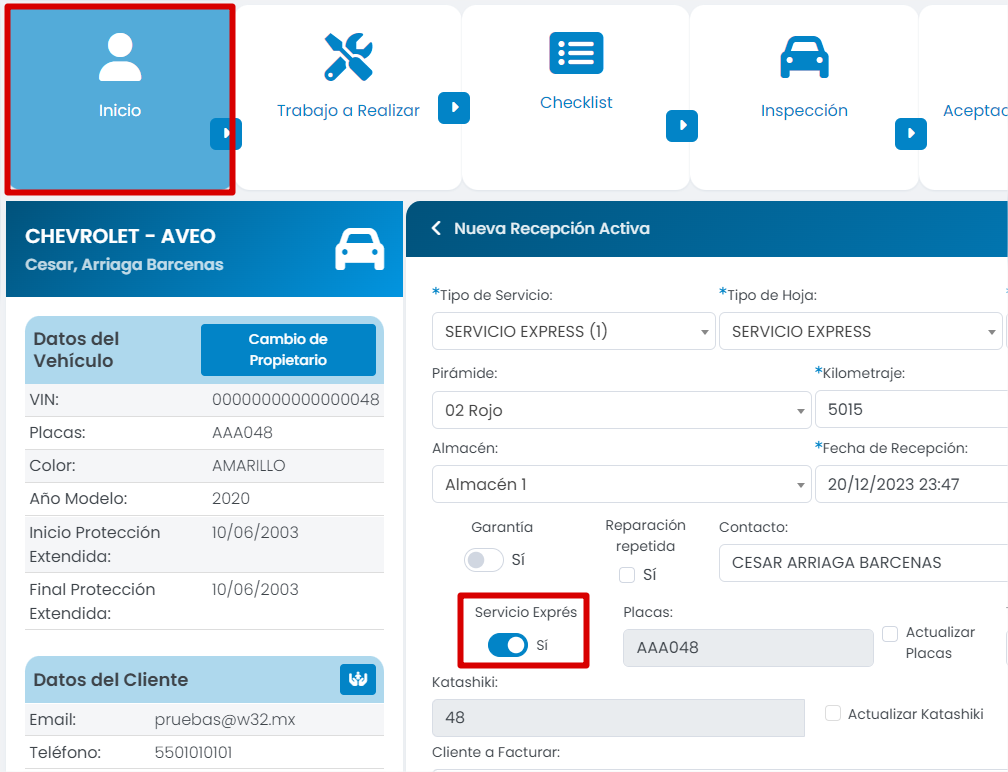The image size is (1008, 772).
Task: Switch to the Checklist step tab
Action: click(x=576, y=102)
